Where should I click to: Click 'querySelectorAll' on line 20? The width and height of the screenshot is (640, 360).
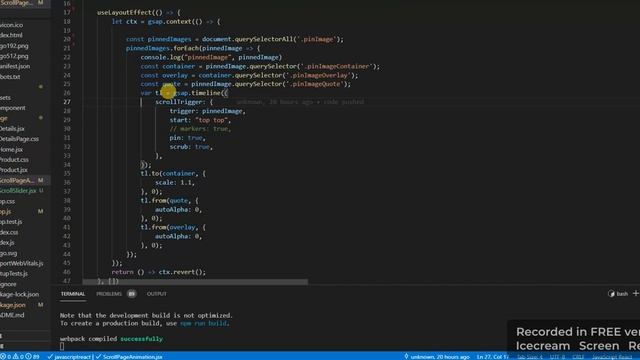[264, 39]
